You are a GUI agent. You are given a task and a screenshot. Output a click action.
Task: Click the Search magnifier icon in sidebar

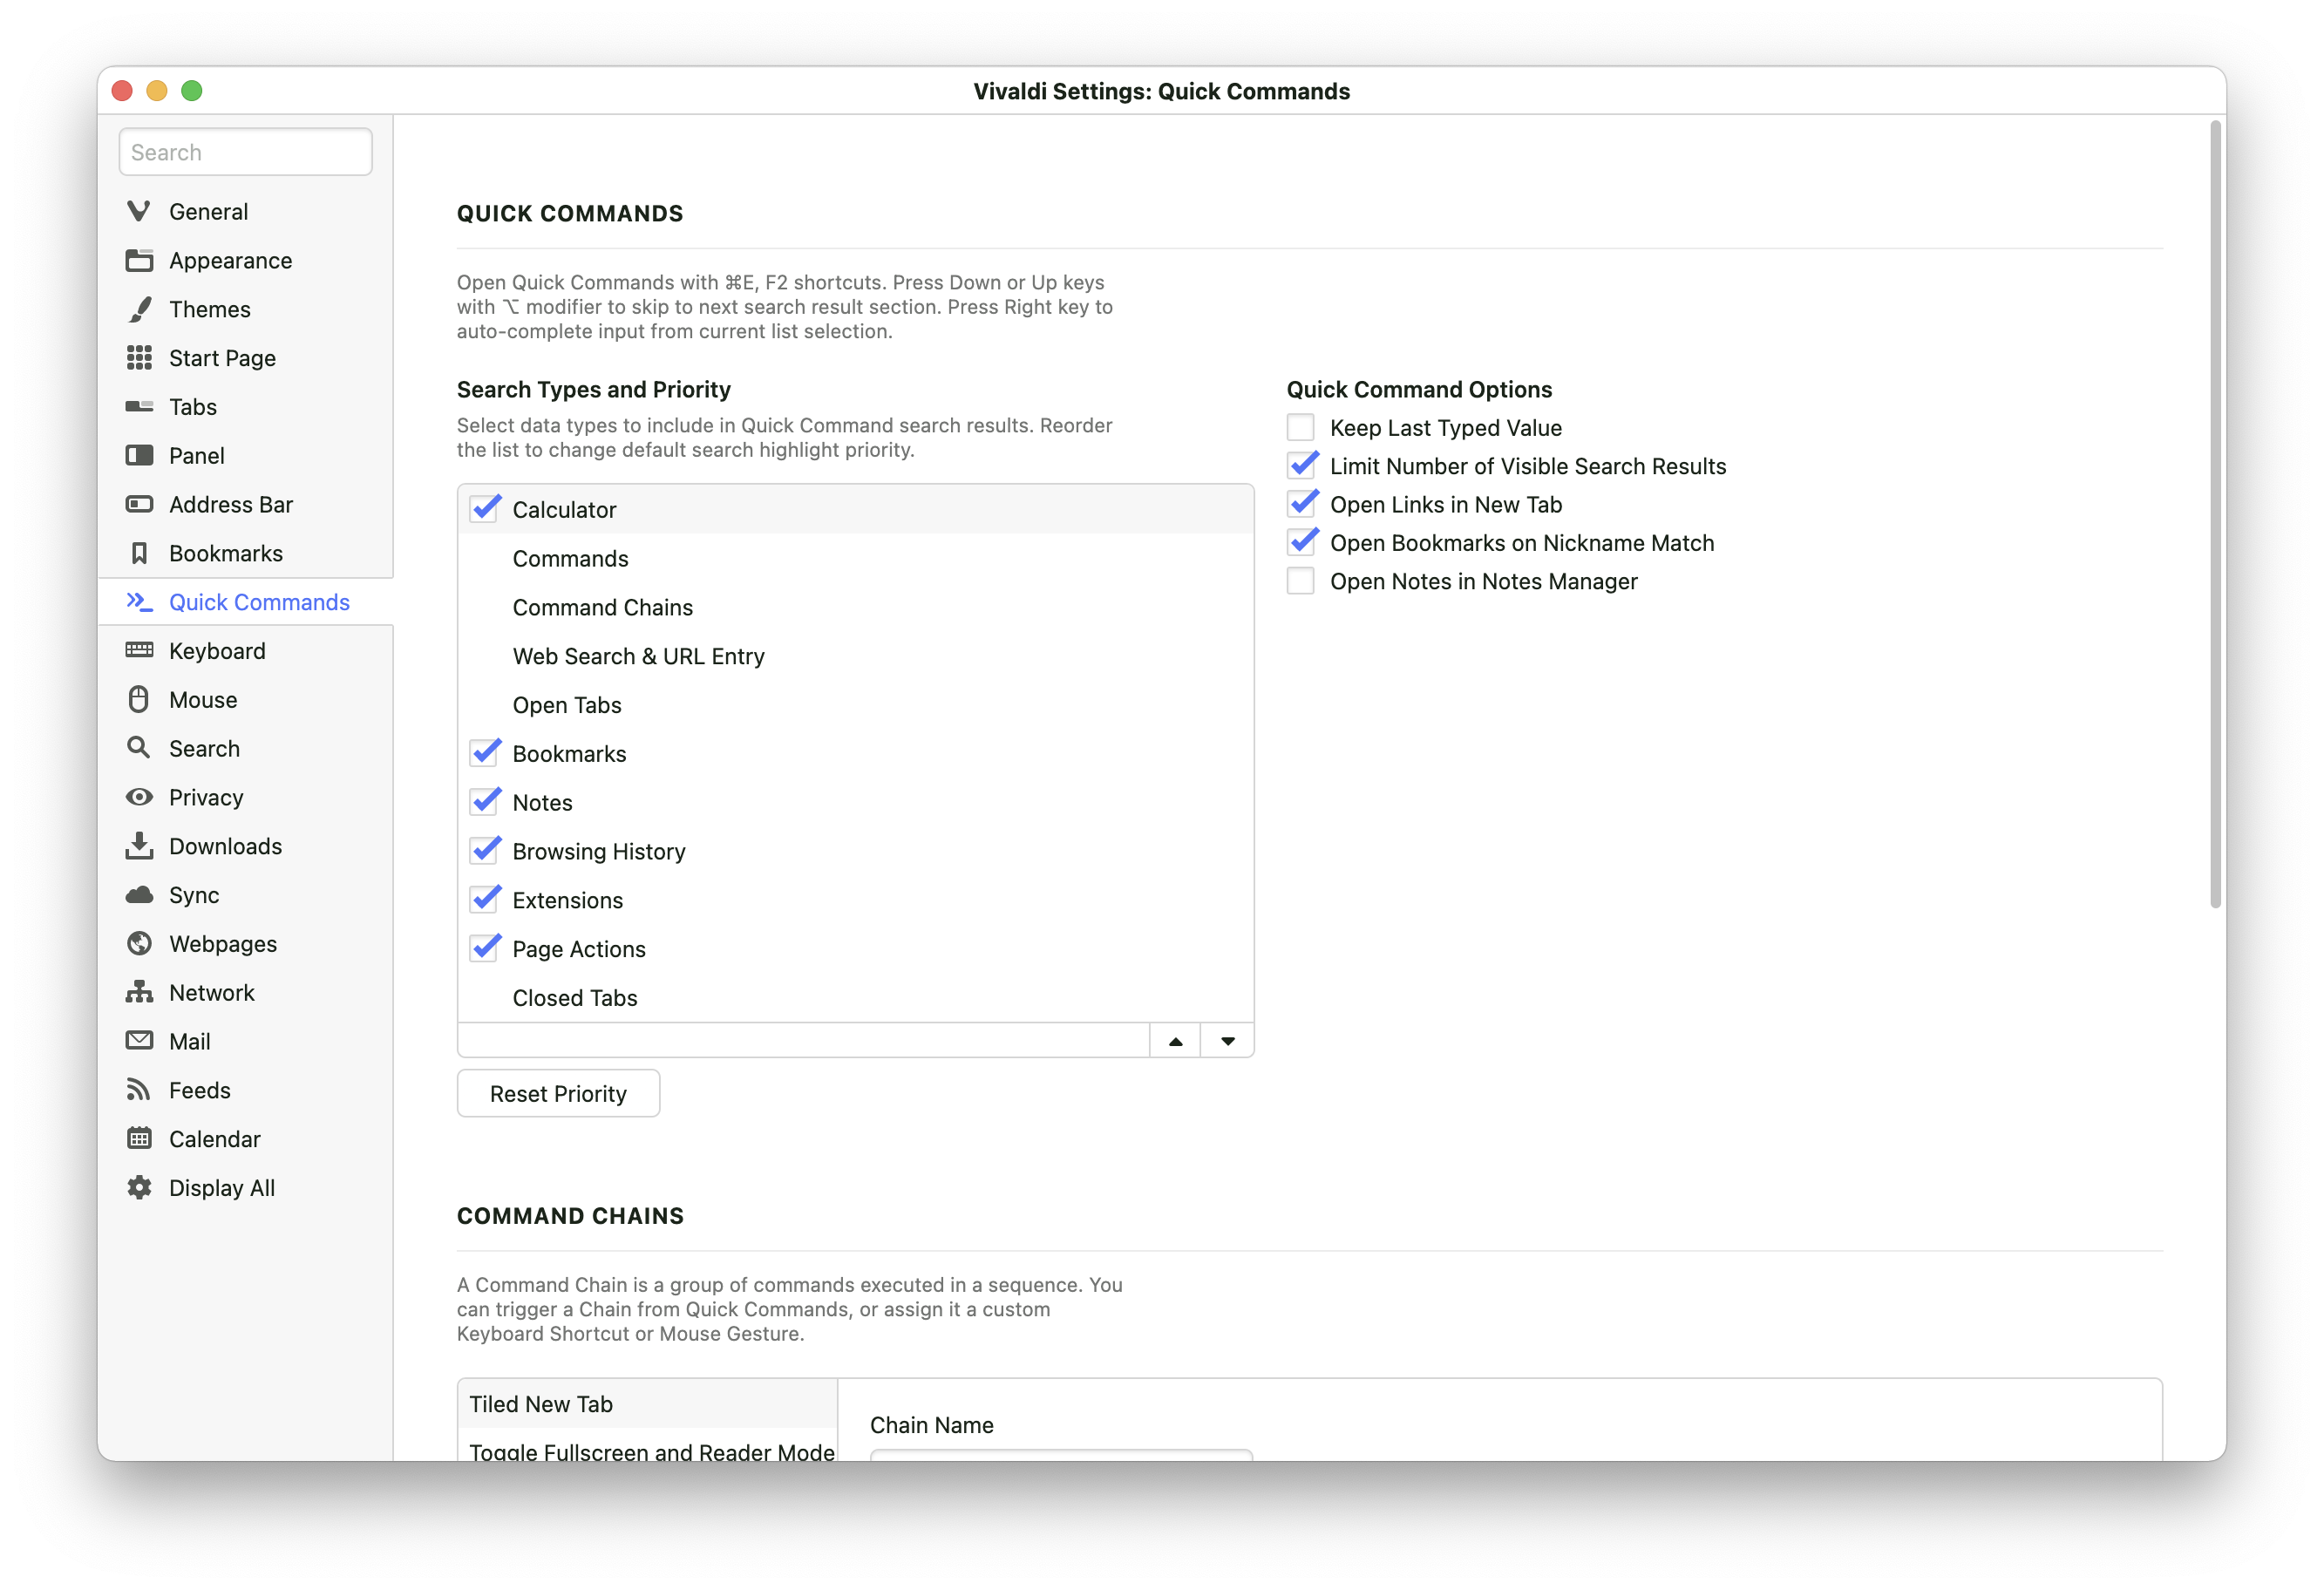(139, 748)
